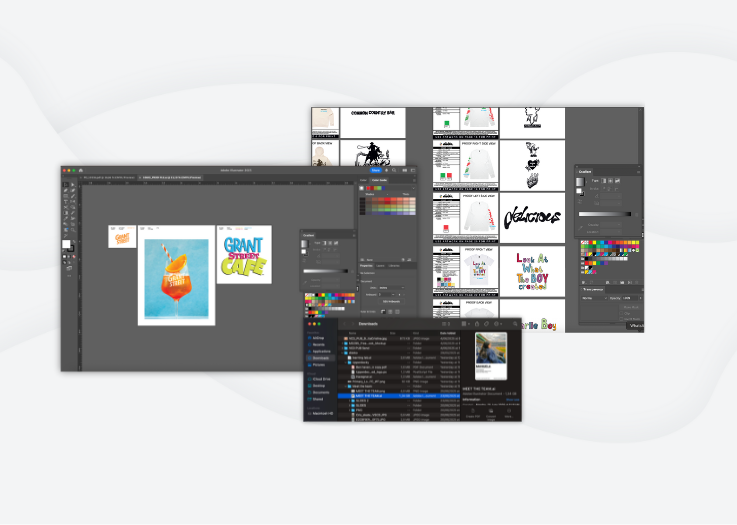The image size is (737, 525).
Task: Open the search icon in Illustrator title bar
Action: point(394,170)
